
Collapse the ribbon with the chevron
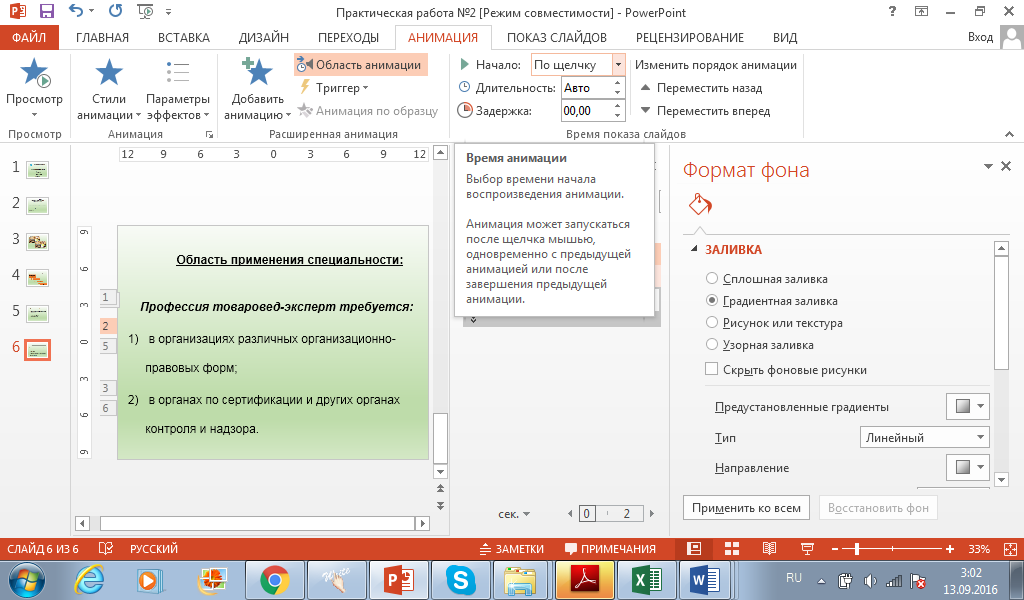[1010, 134]
